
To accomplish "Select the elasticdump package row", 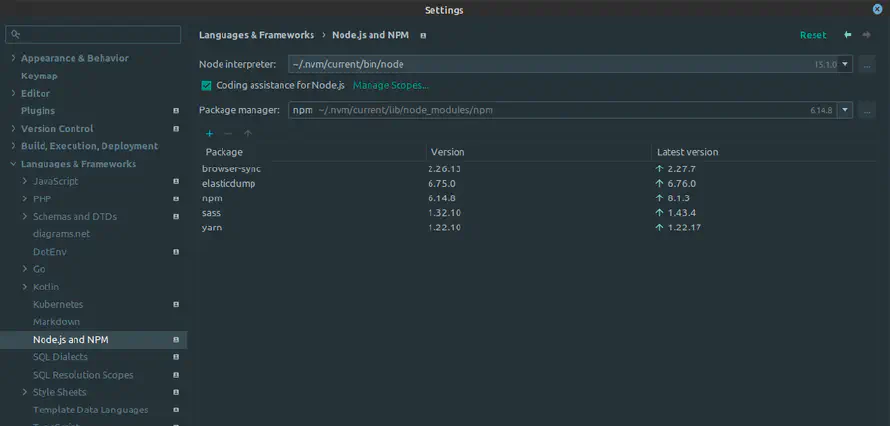I will tap(539, 183).
